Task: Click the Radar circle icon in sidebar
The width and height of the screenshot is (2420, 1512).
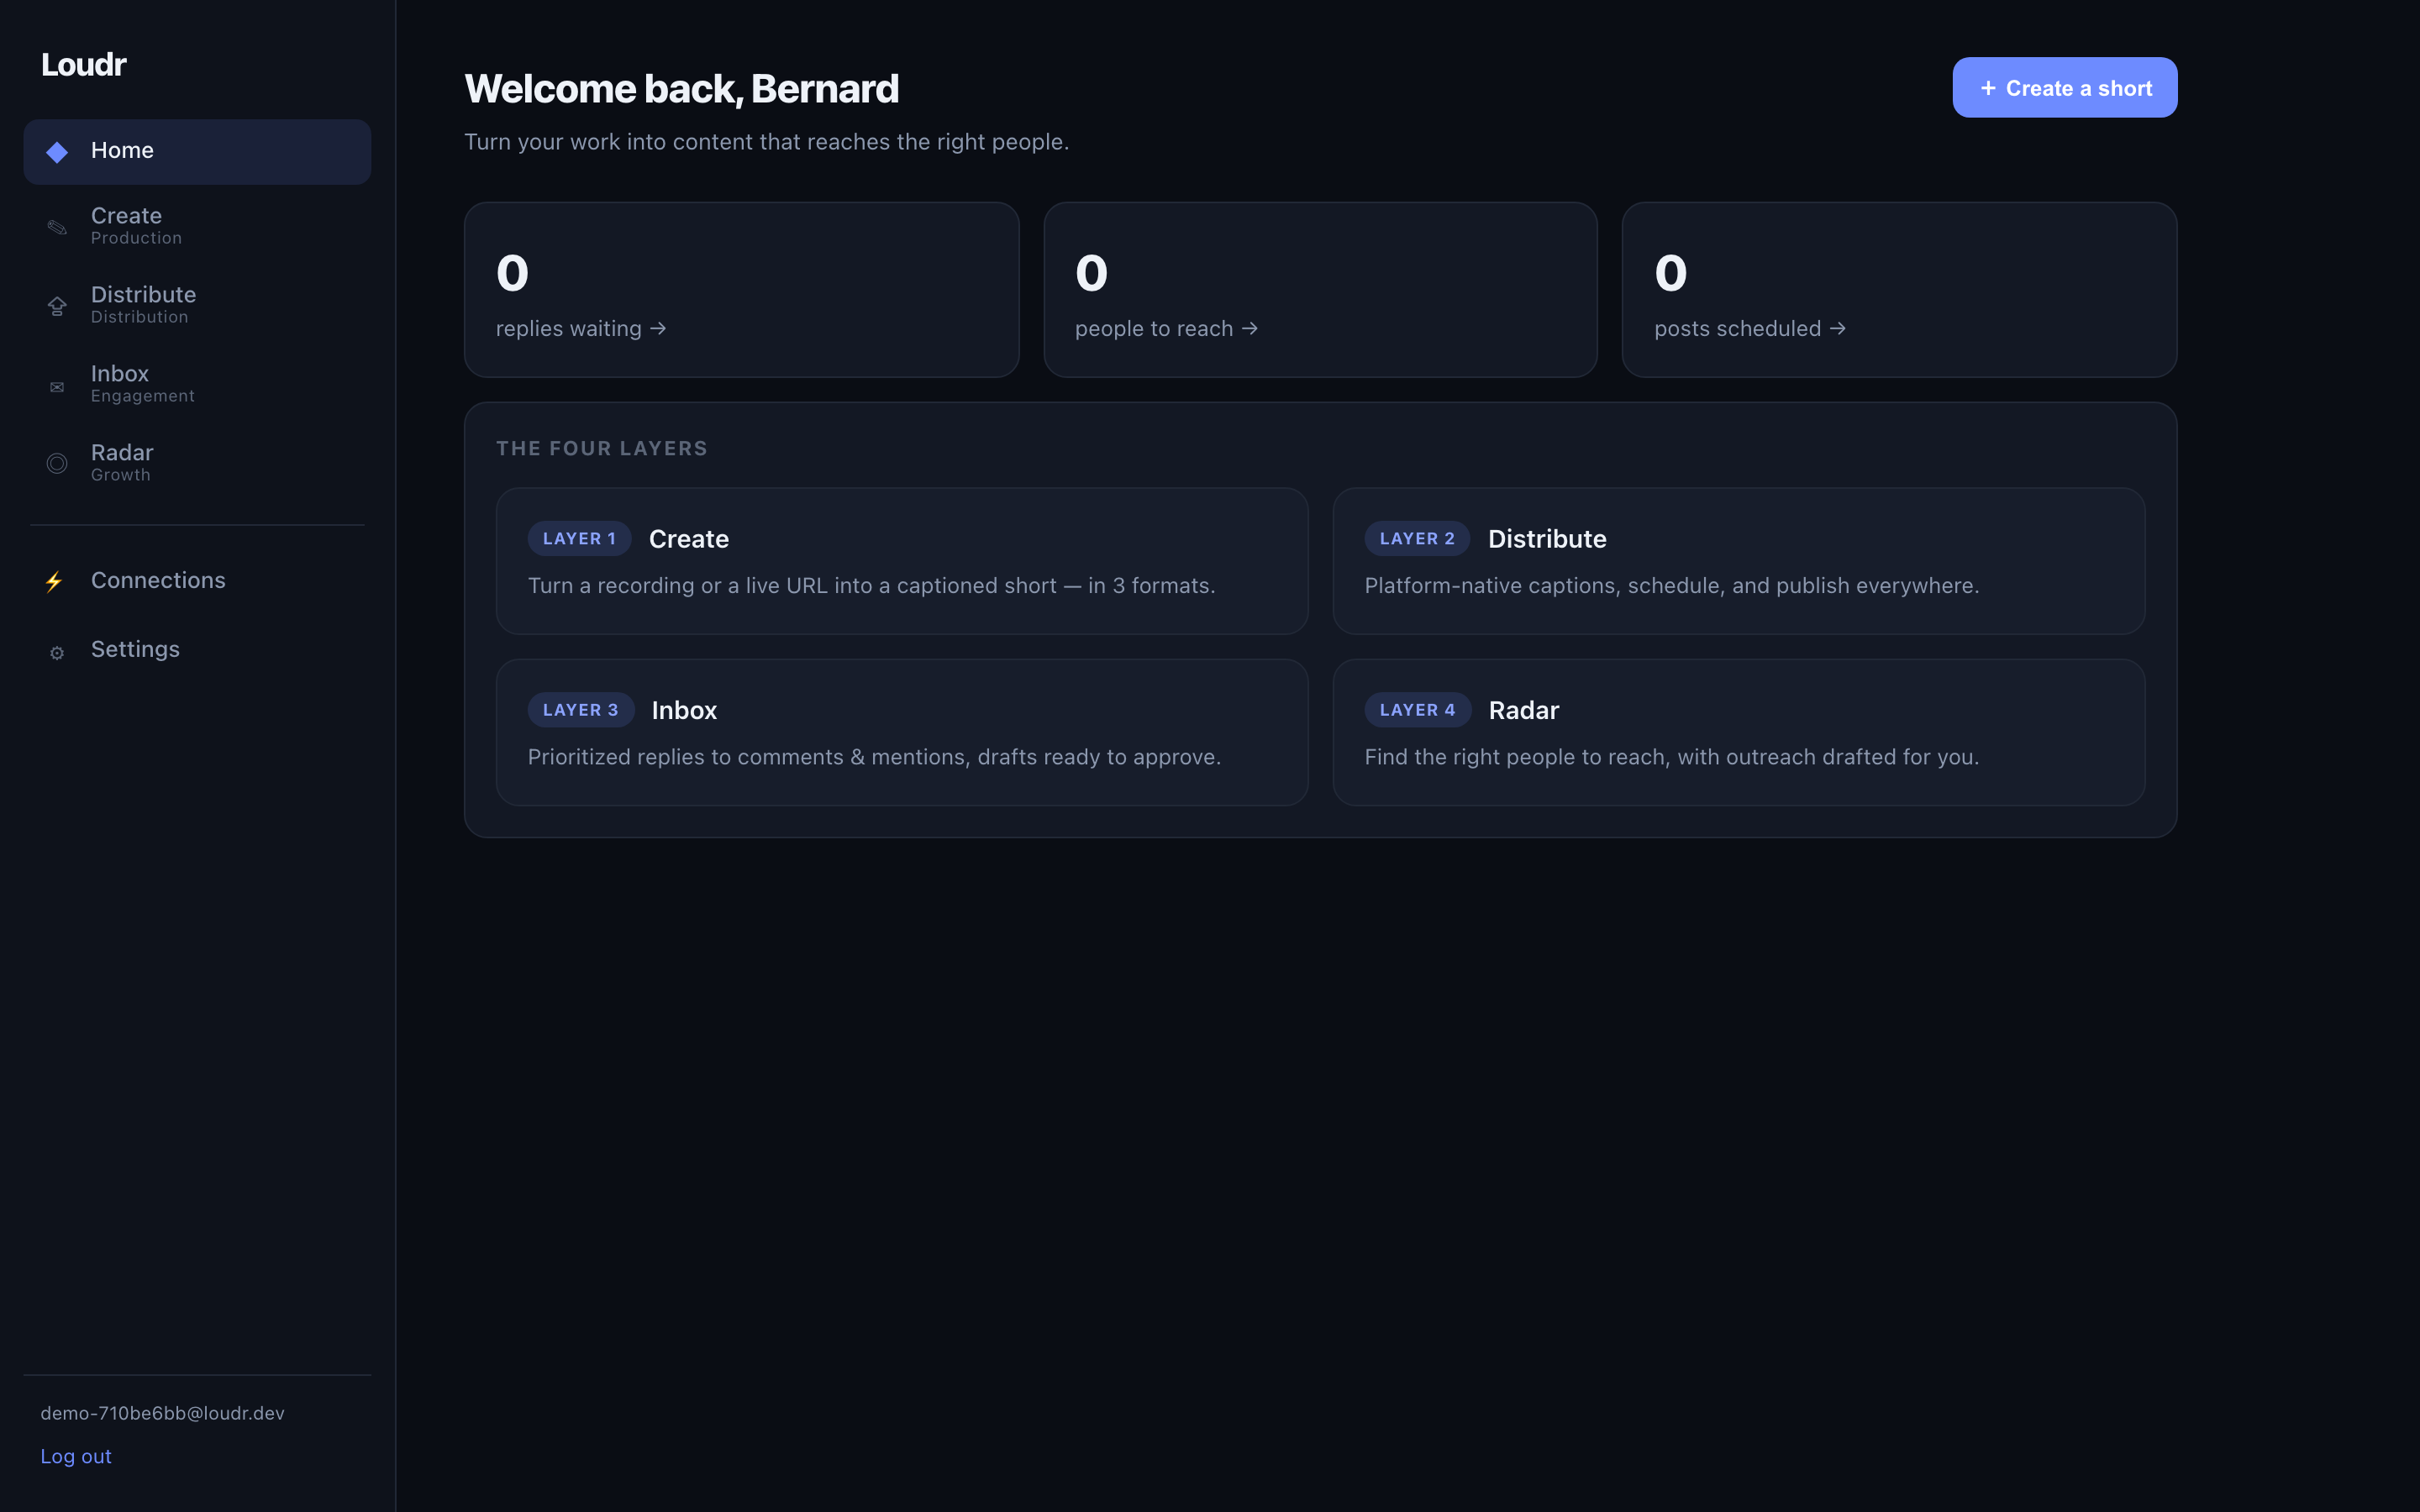Action: pos(57,463)
